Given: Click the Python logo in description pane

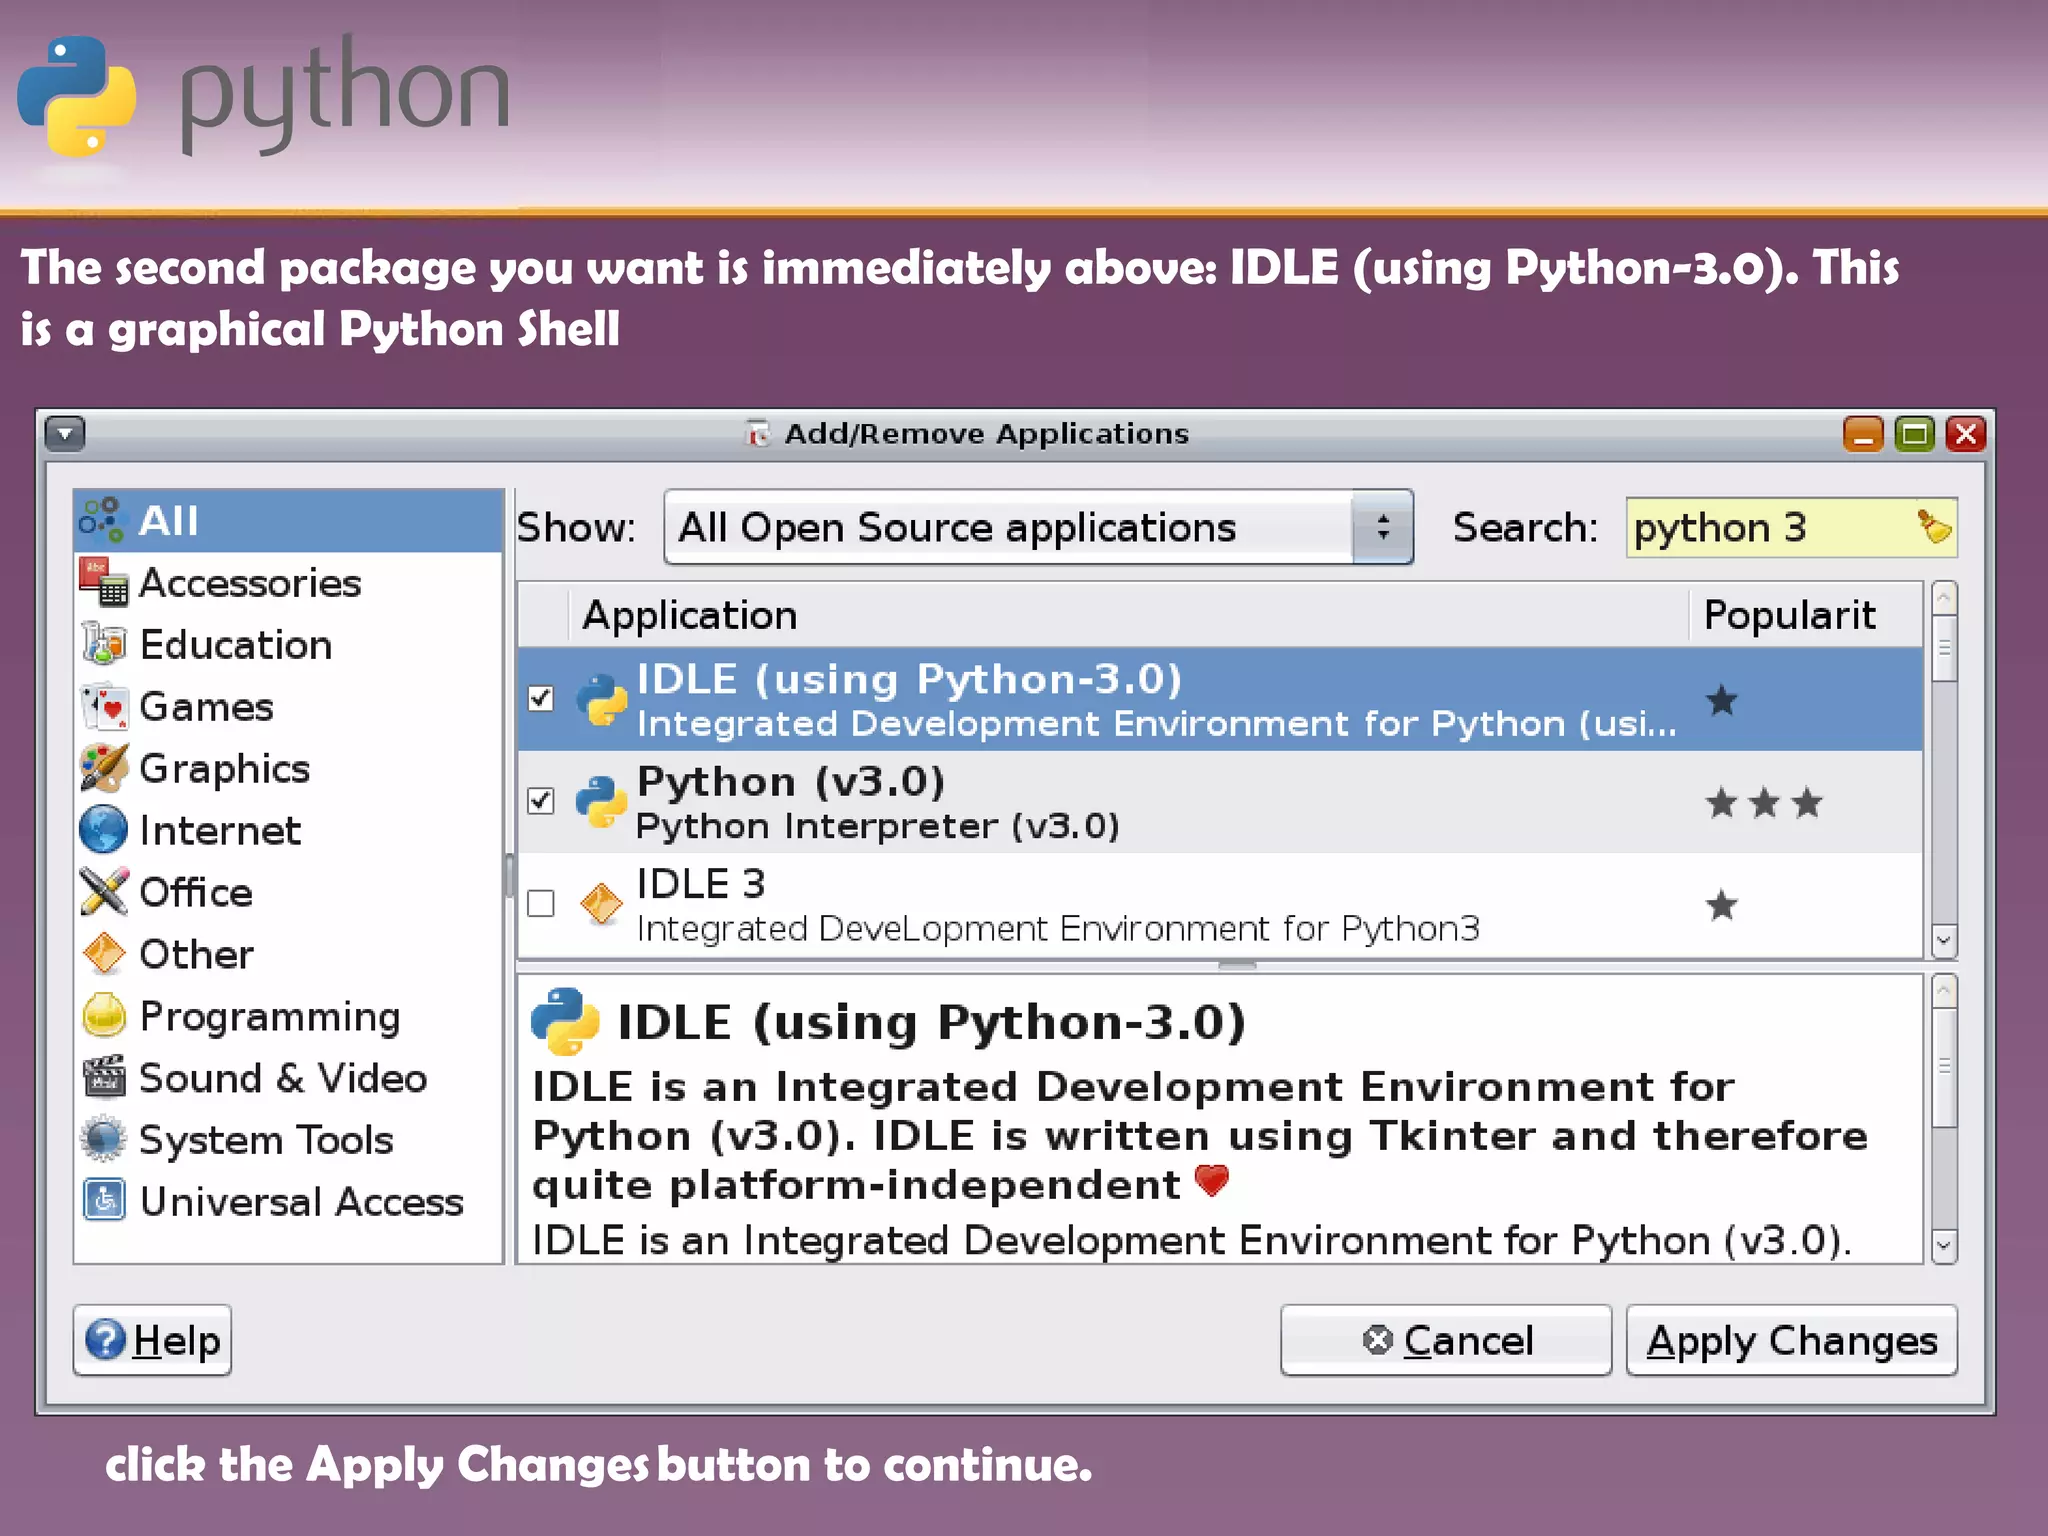Looking at the screenshot, I should point(565,1021).
